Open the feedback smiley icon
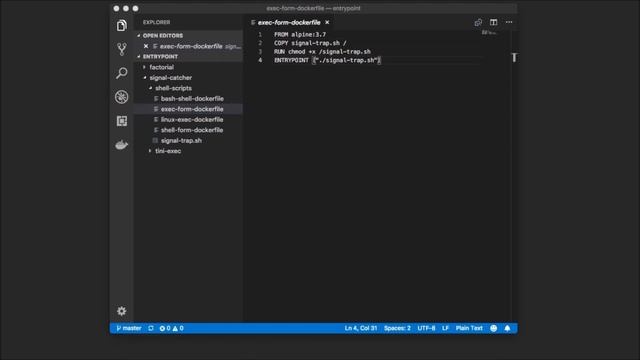The width and height of the screenshot is (640, 360). (x=493, y=328)
